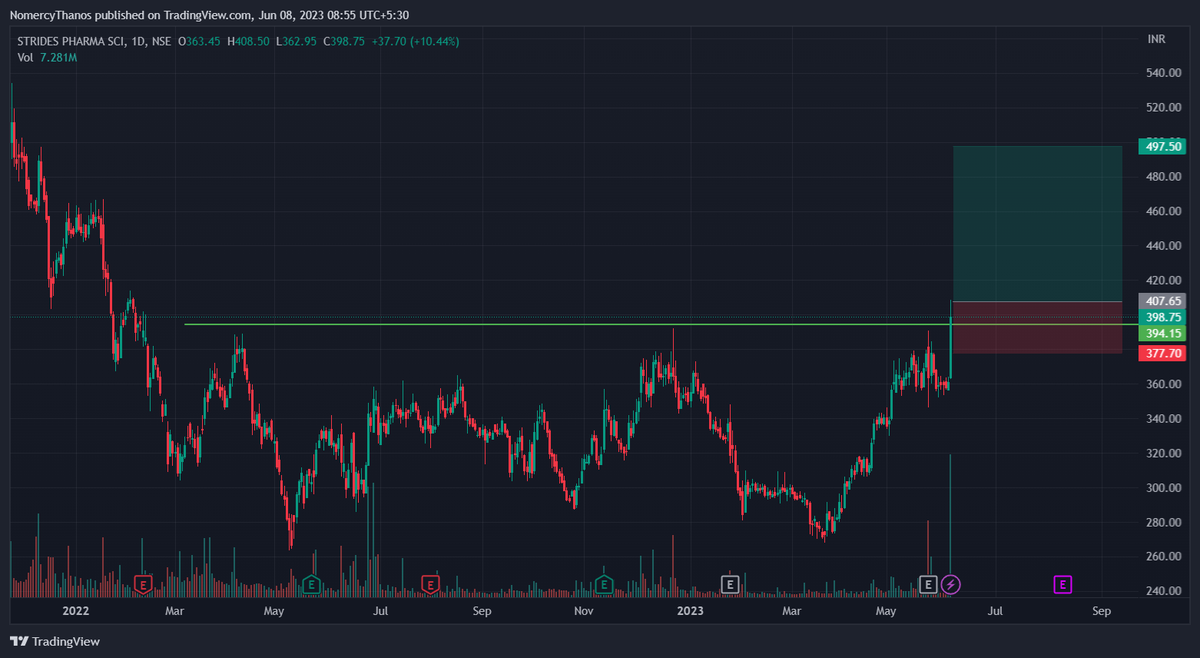Click the open value O363.45

201,42
